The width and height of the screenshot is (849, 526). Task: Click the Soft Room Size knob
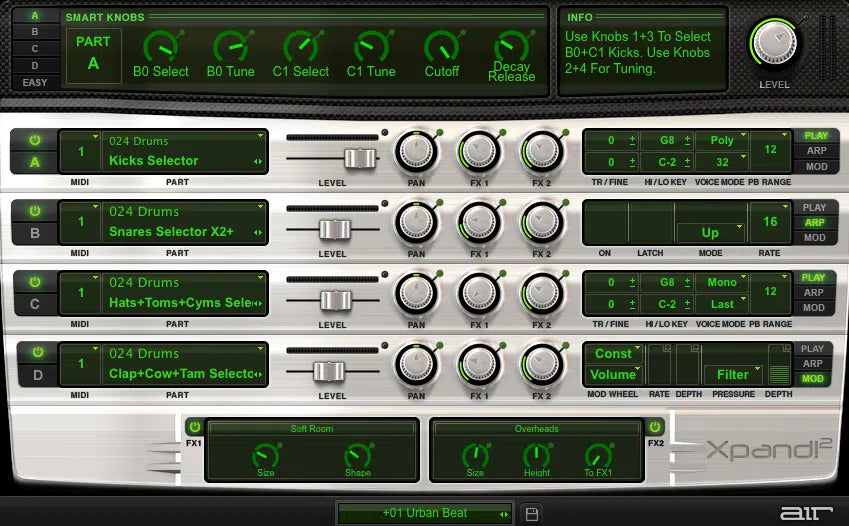[267, 455]
